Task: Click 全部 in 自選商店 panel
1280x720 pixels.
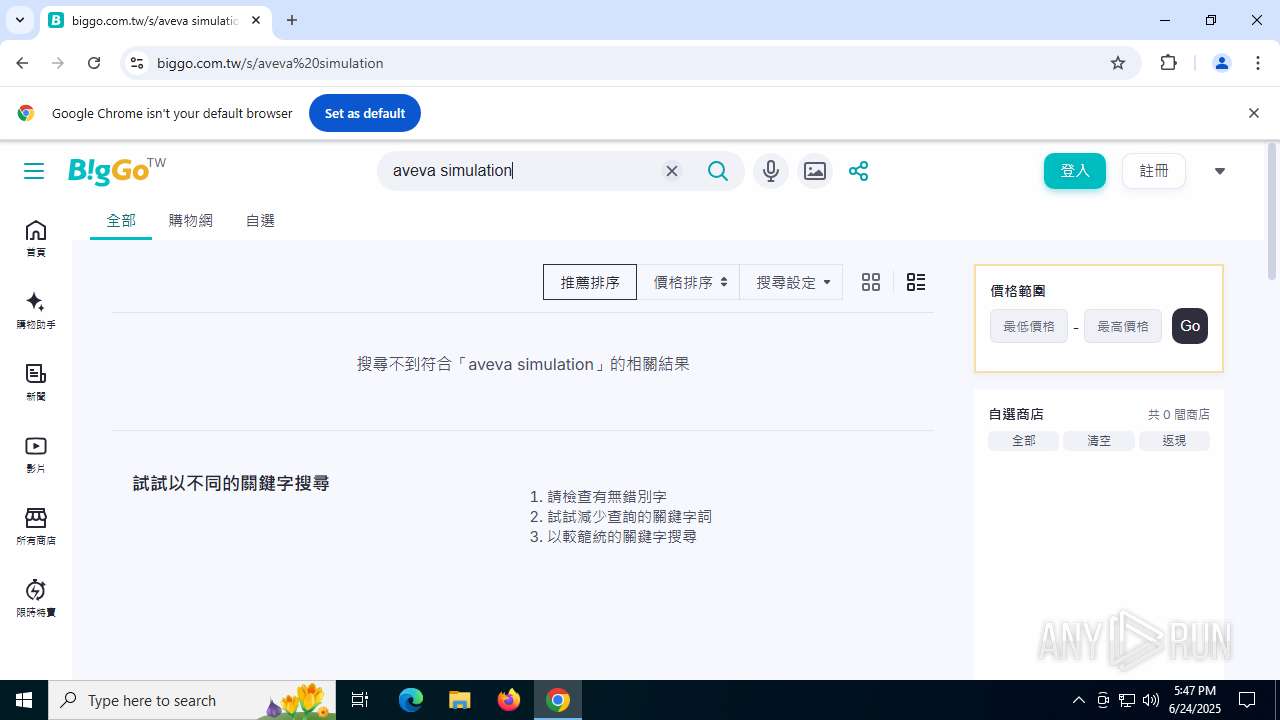Action: point(1023,441)
